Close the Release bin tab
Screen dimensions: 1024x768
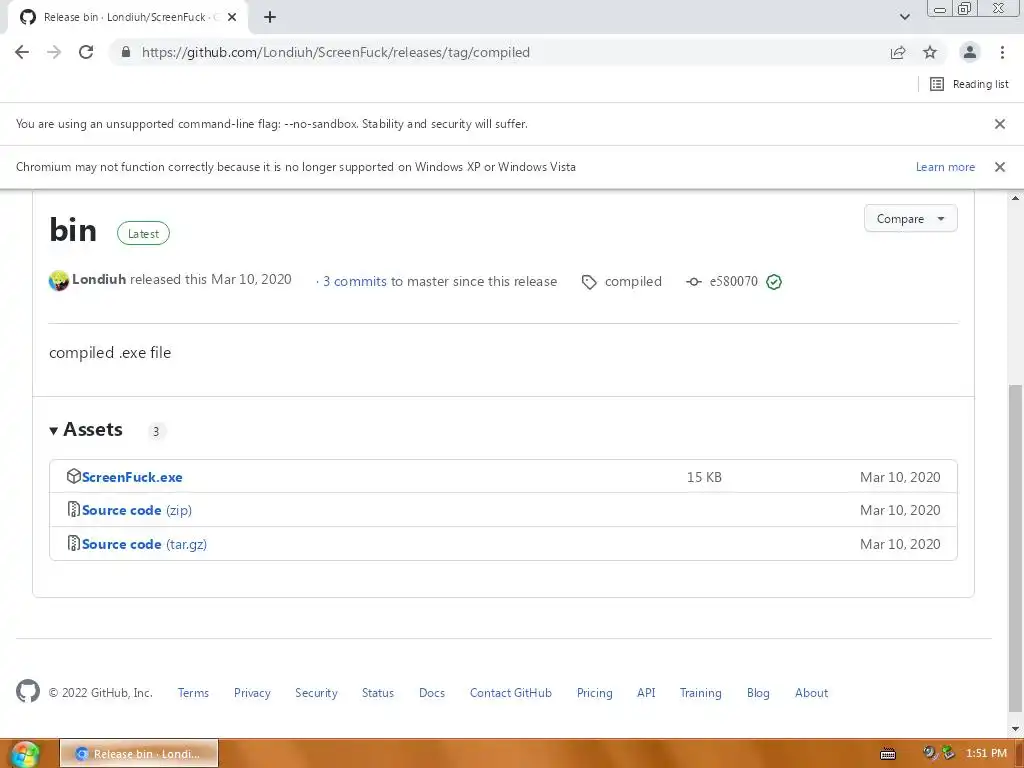(232, 18)
